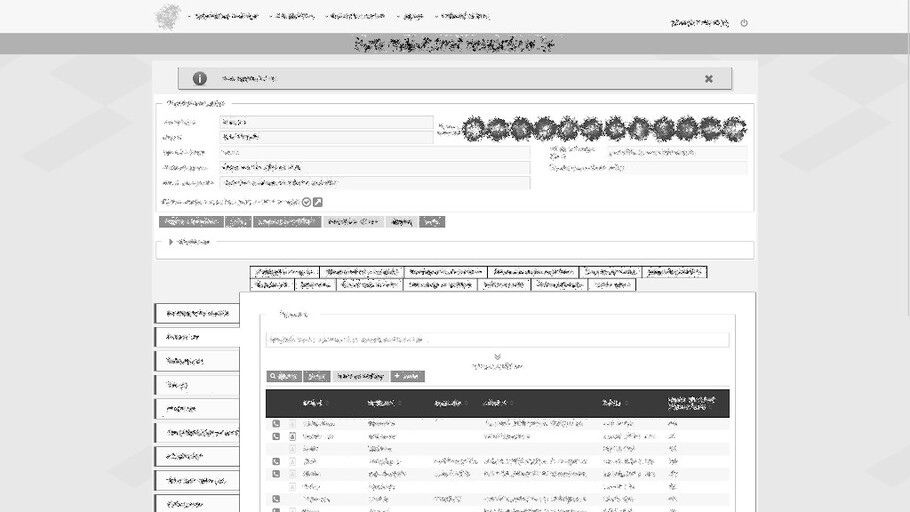Click the power logout icon at top right

point(744,23)
